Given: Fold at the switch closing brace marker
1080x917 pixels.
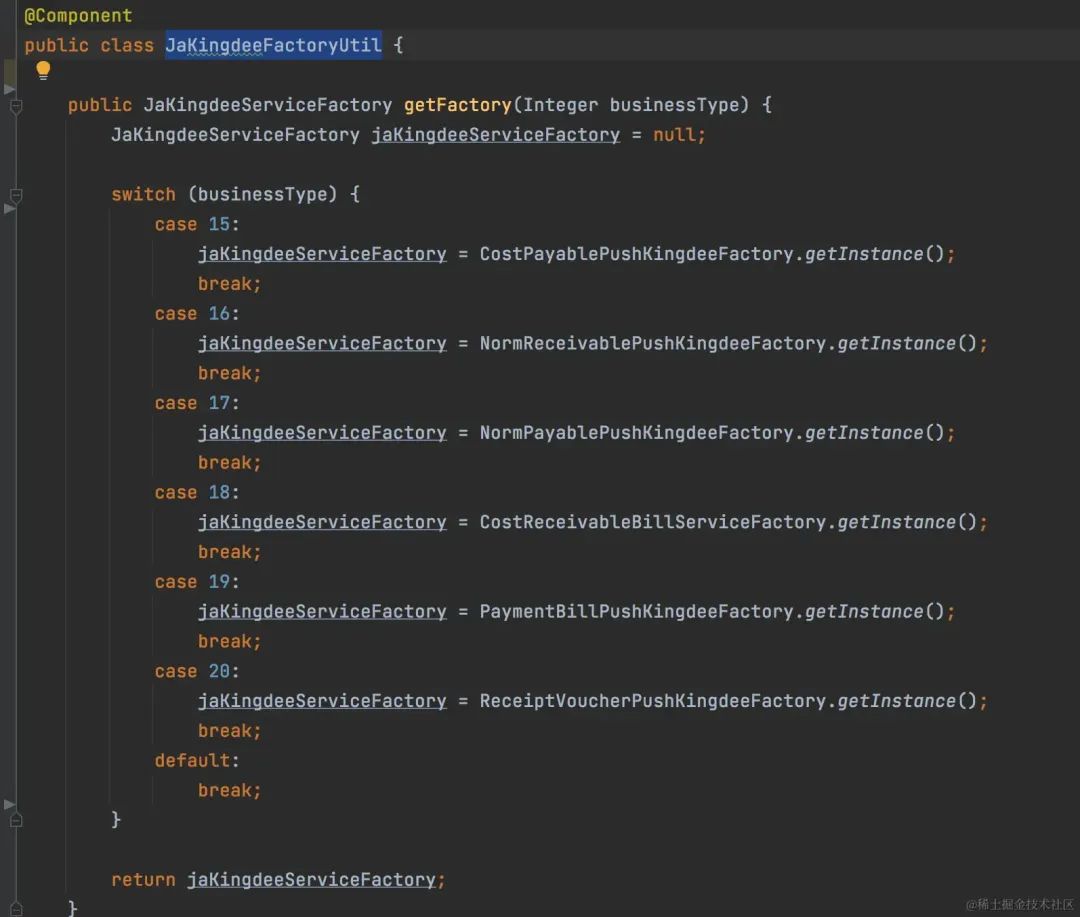Looking at the screenshot, I should tap(17, 820).
